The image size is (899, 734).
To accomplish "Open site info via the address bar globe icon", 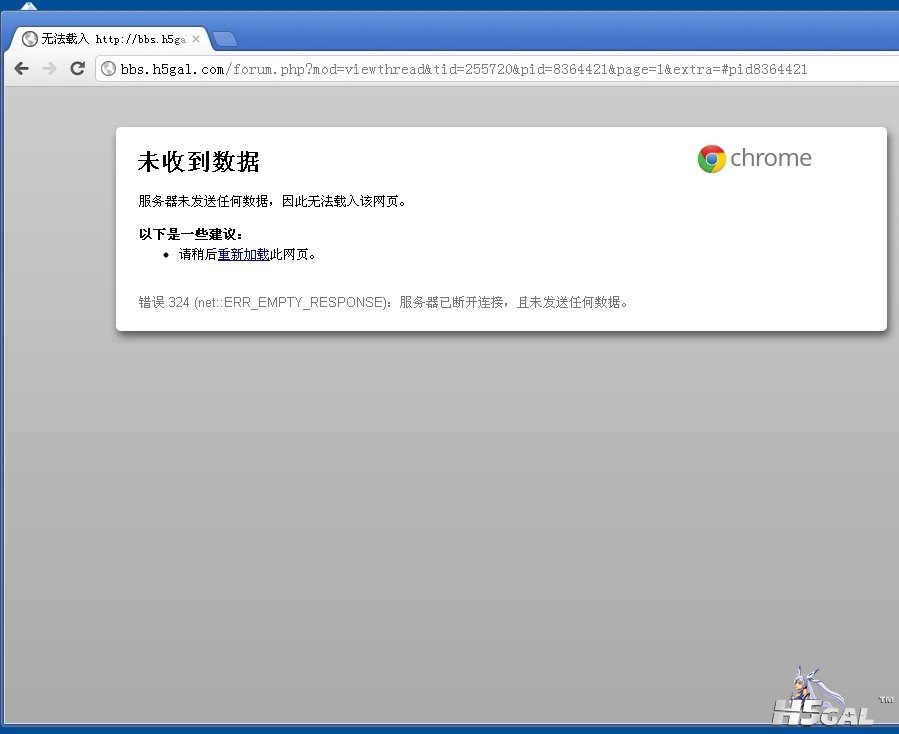I will pos(108,69).
